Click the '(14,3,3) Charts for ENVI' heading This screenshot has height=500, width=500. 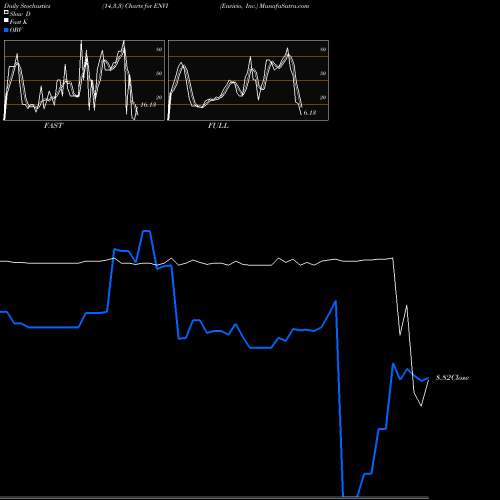135,6
